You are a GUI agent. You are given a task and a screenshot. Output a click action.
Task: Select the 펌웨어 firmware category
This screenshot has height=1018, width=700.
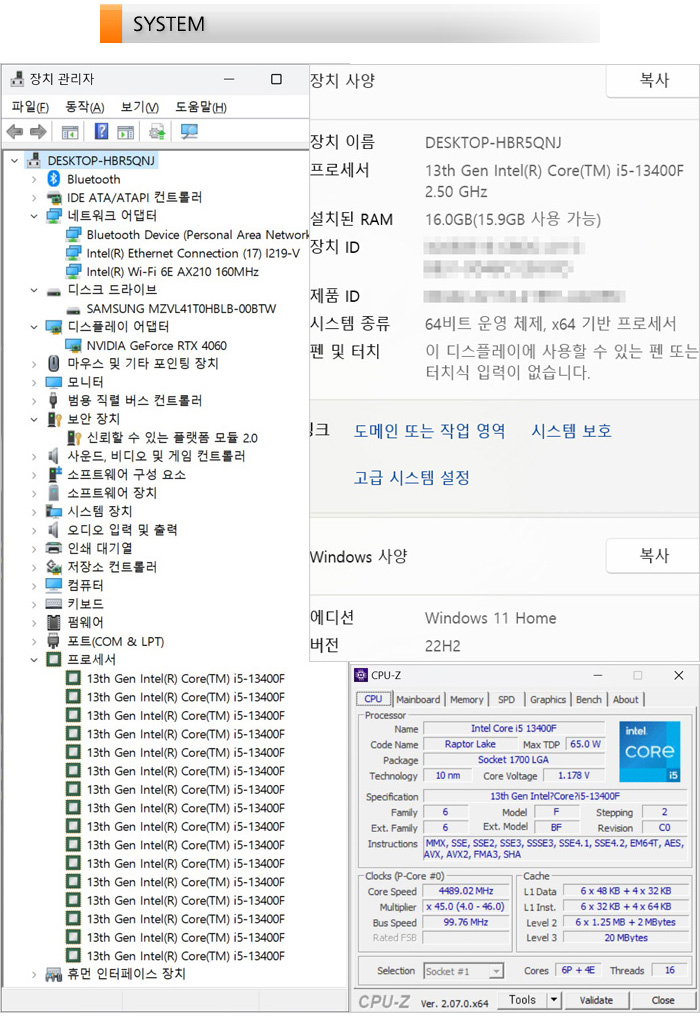coord(85,622)
